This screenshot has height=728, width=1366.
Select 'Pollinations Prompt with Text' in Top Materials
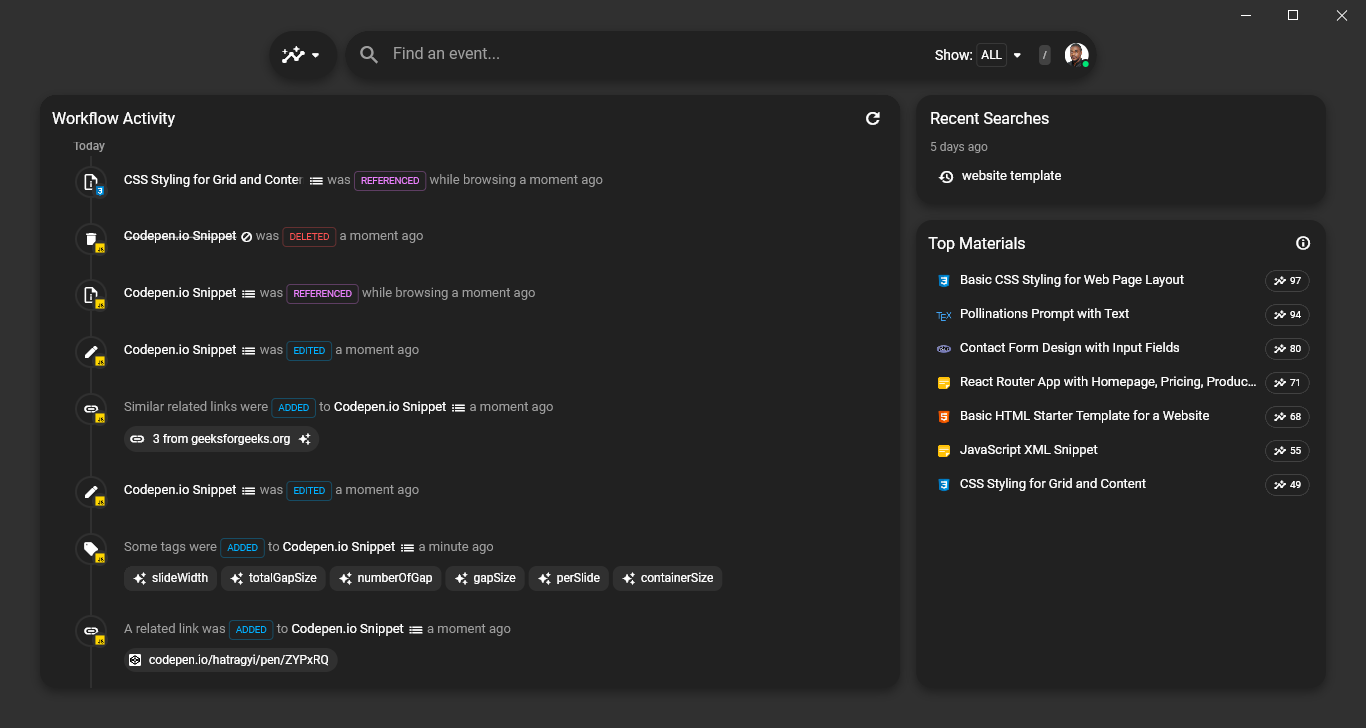click(x=1044, y=314)
